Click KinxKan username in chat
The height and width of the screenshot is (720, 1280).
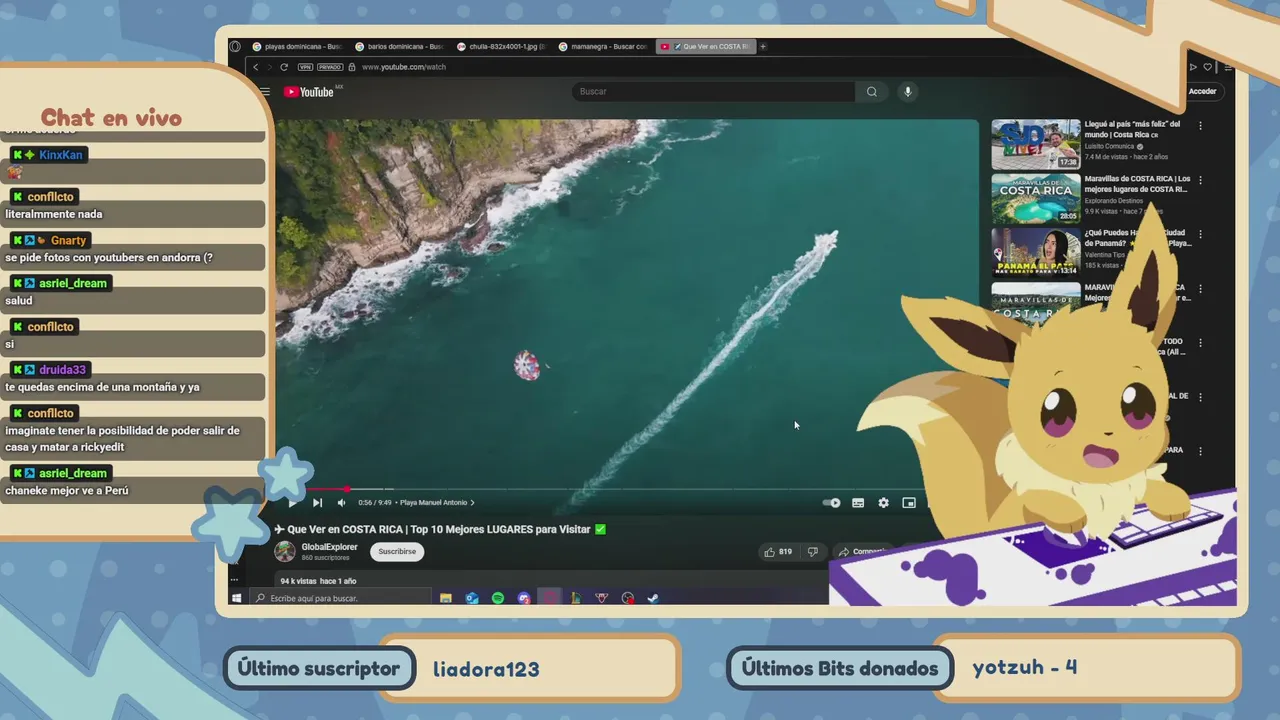click(x=61, y=155)
